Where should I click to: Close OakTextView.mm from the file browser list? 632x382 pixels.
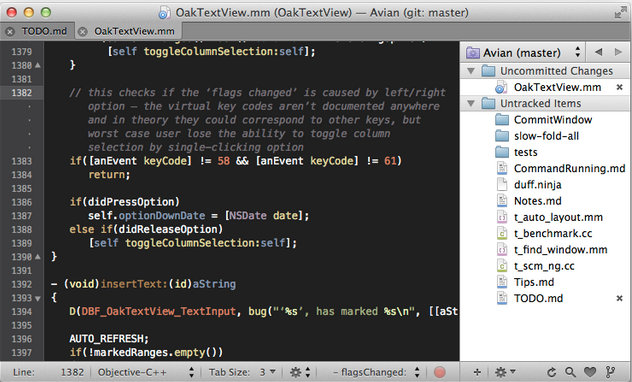pyautogui.click(x=620, y=87)
